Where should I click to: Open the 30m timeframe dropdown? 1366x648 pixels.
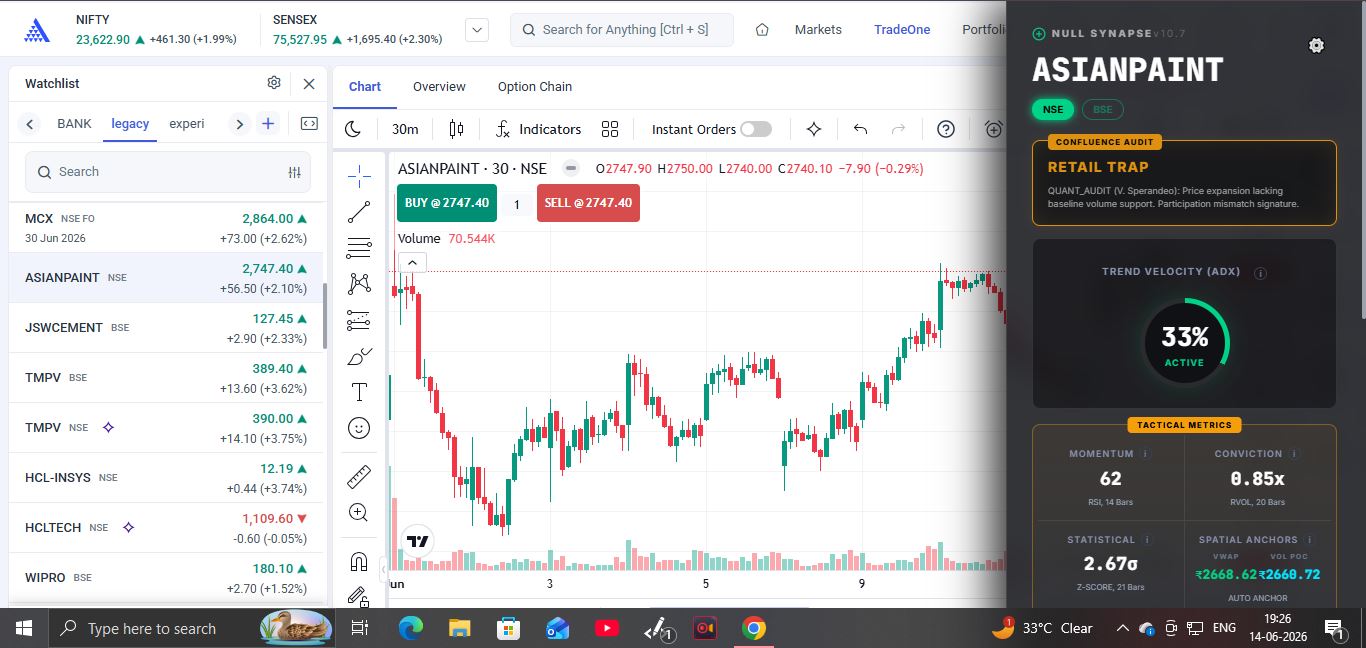tap(405, 129)
